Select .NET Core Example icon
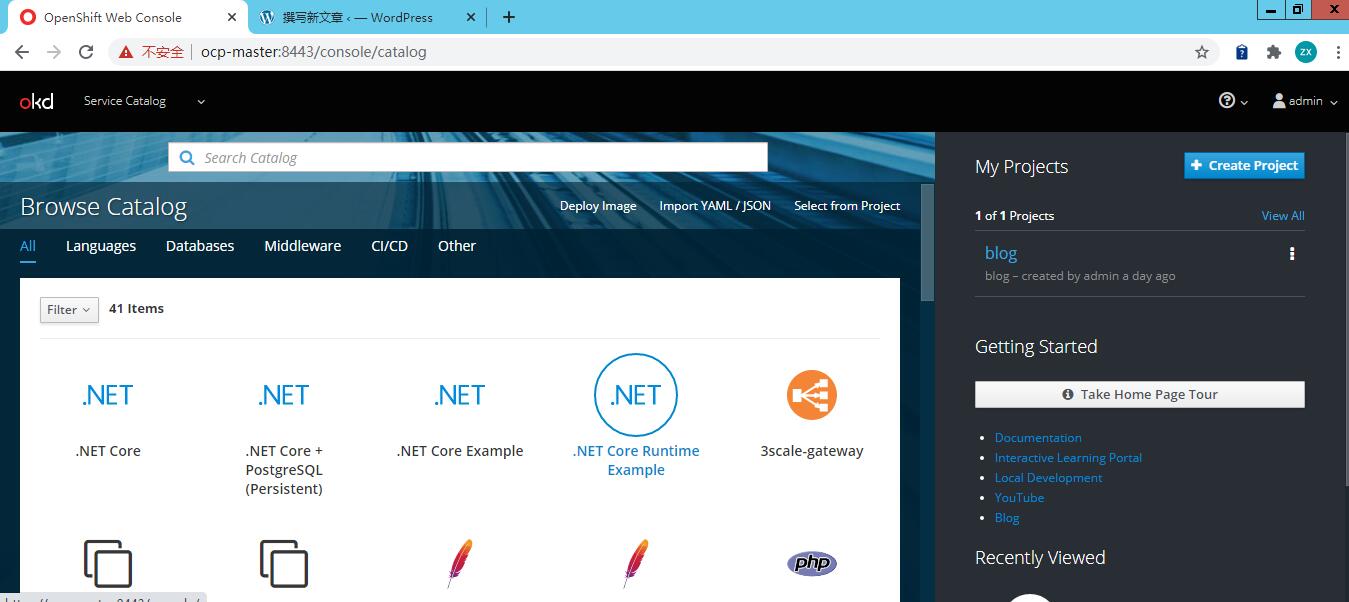 [x=460, y=395]
